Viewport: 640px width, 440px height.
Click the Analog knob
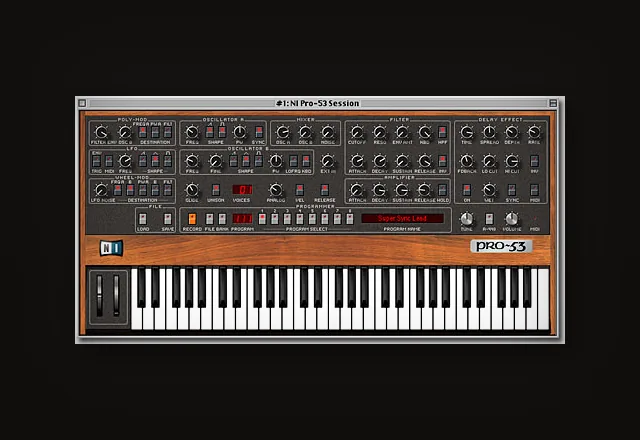coord(276,190)
